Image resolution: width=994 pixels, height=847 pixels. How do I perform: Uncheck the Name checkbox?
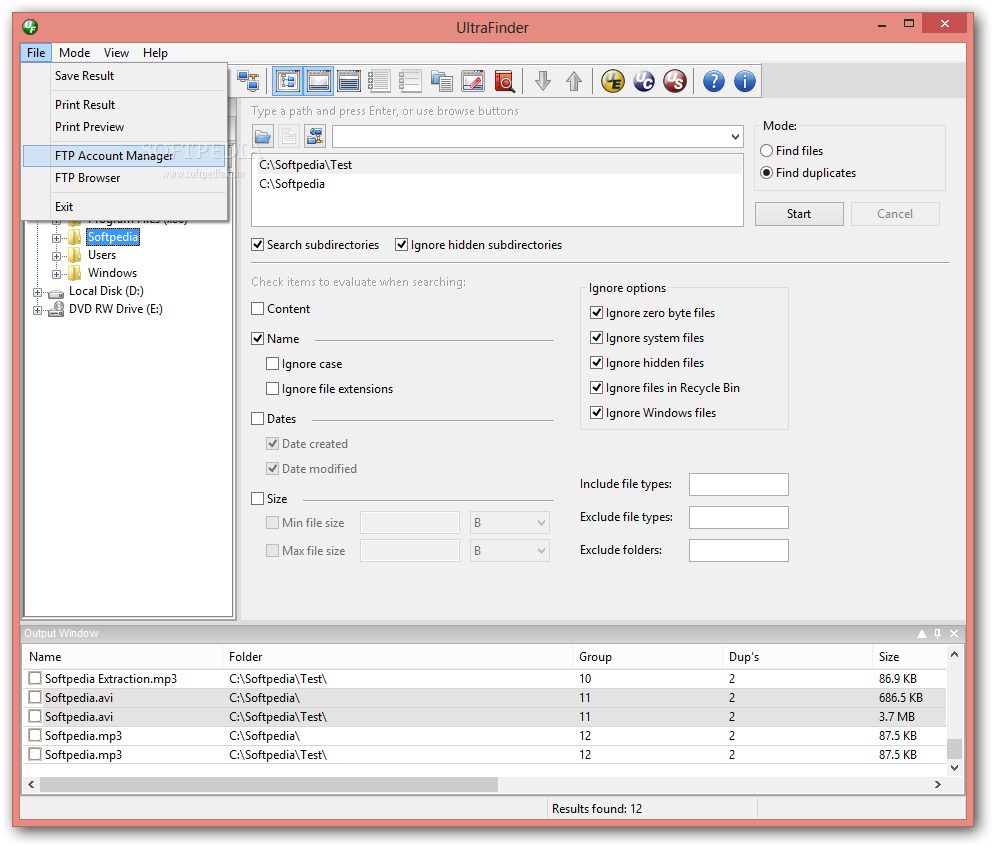click(257, 339)
